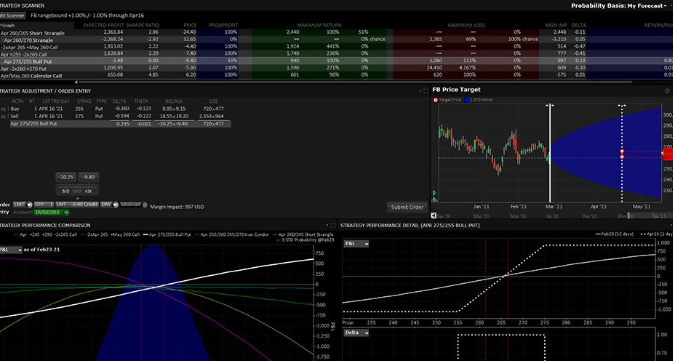
Task: Open P&L dropdown in Performance Comparison
Action: pos(10,249)
